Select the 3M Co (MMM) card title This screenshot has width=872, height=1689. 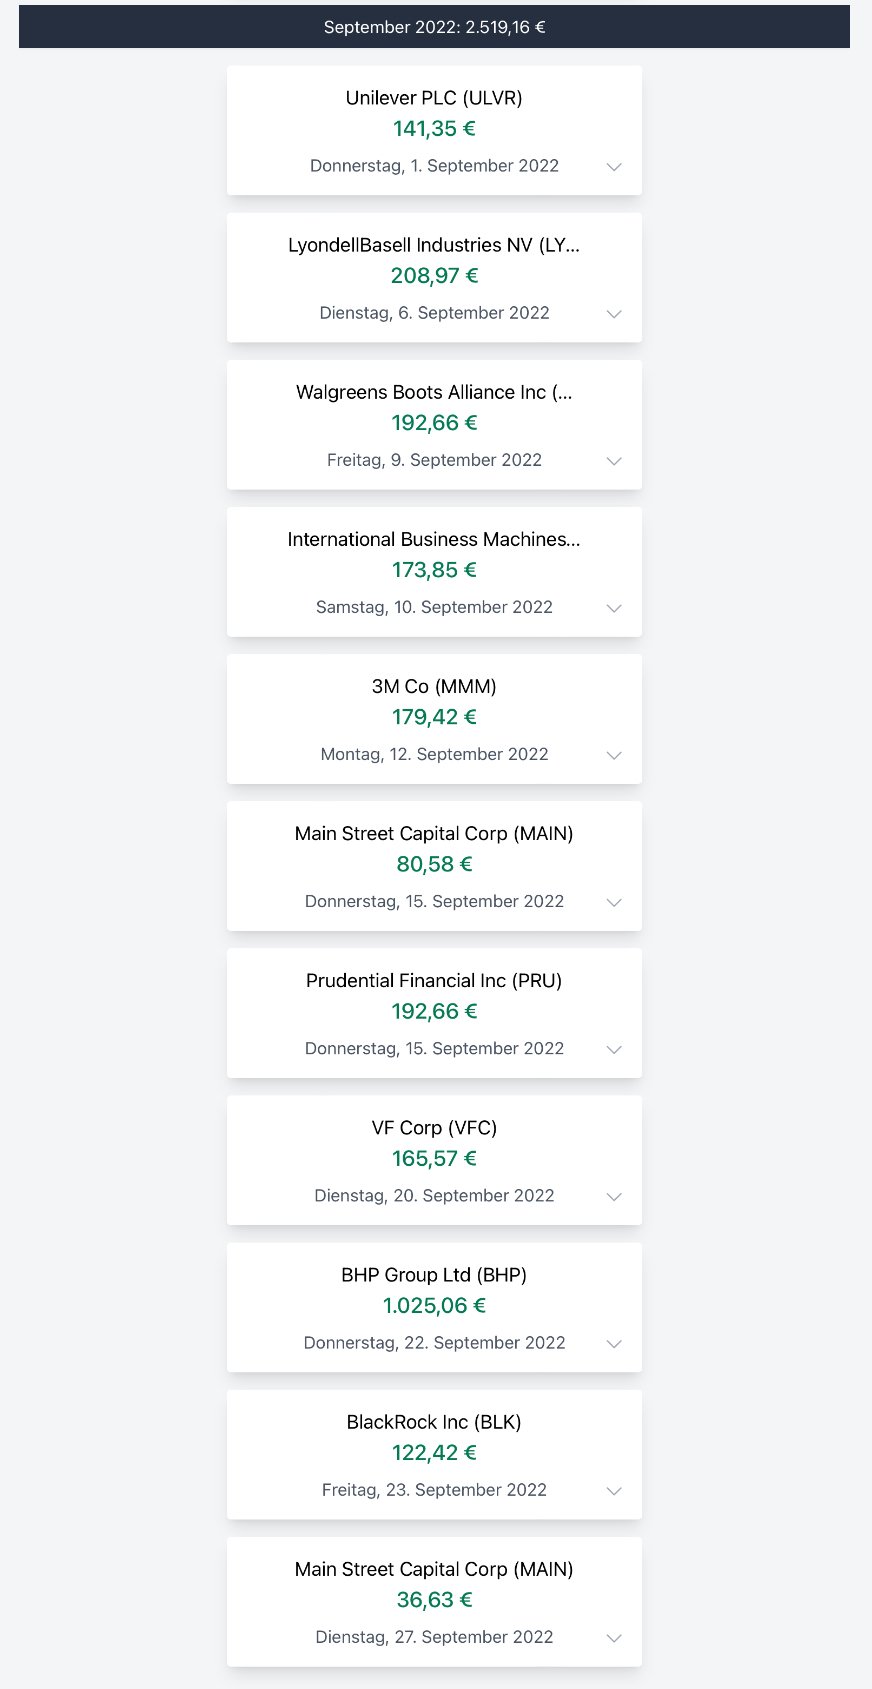point(434,686)
